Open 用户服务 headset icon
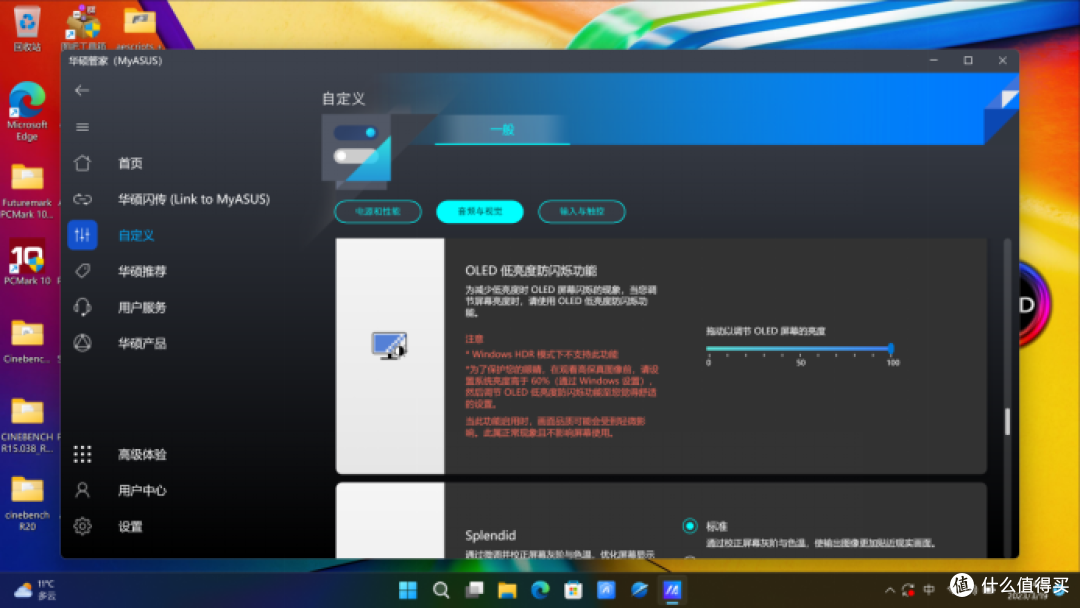The width and height of the screenshot is (1080, 608). tap(82, 307)
